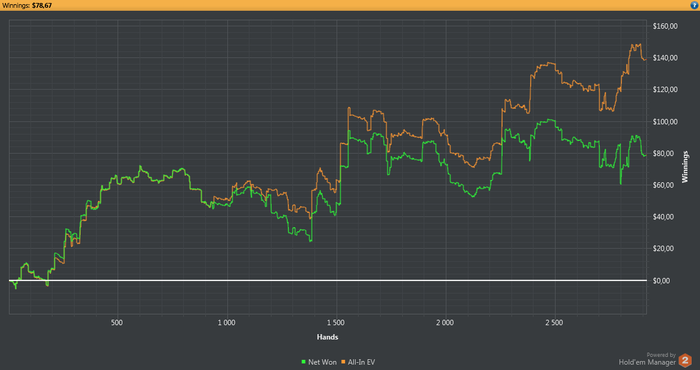Click the $140,00 y-axis label

665,58
